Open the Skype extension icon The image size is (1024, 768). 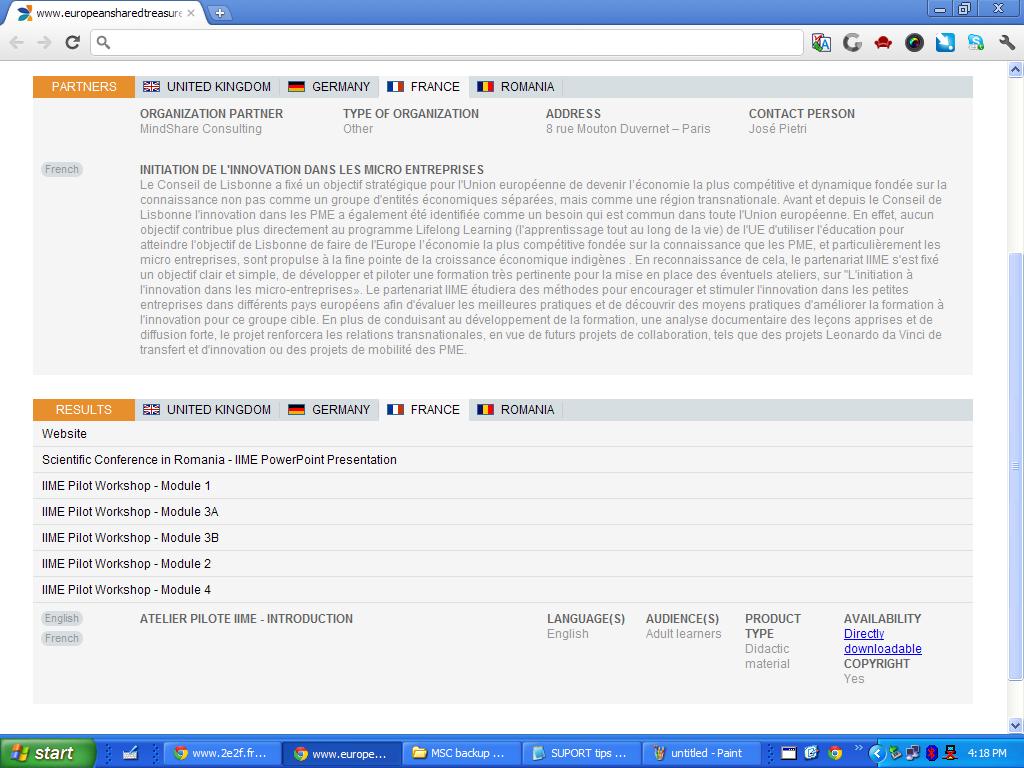(x=976, y=43)
